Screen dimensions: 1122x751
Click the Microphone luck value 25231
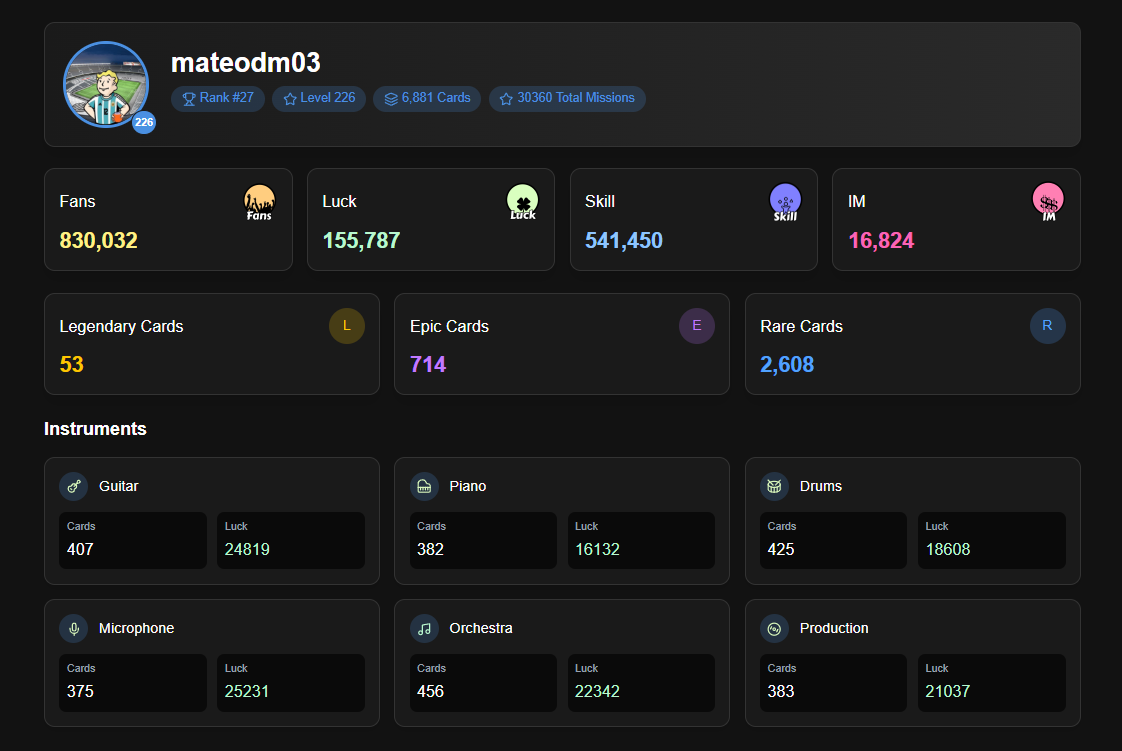pos(247,692)
